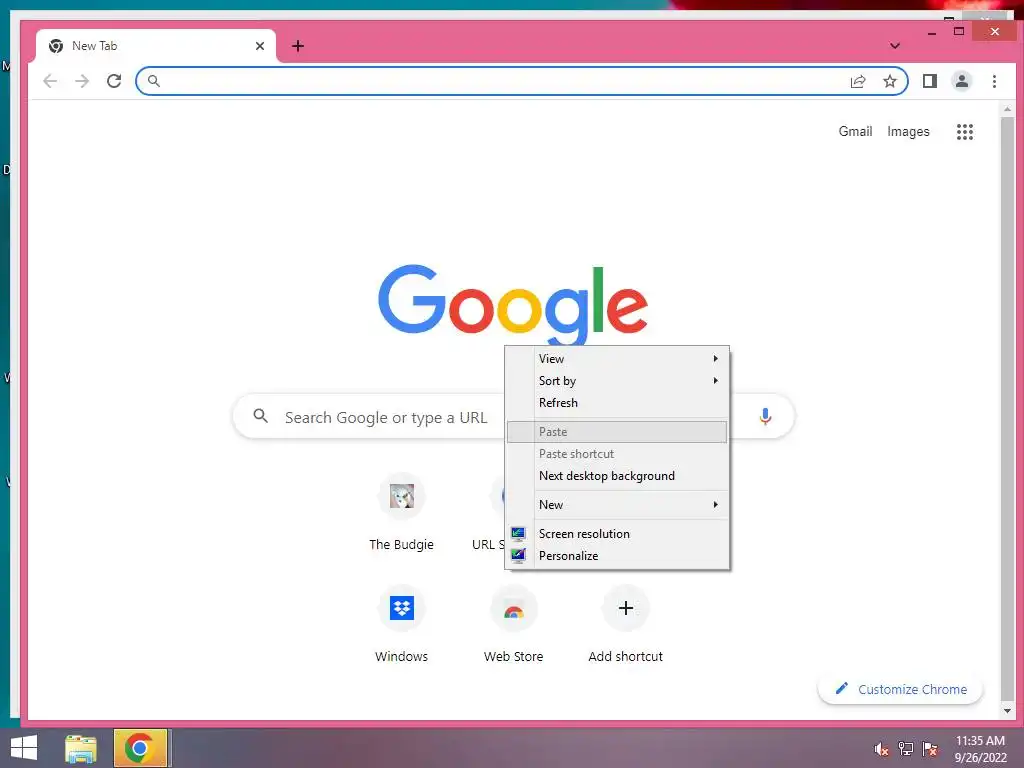1024x768 pixels.
Task: Click the taskbar clock showing 11:35 AM
Action: pos(980,748)
